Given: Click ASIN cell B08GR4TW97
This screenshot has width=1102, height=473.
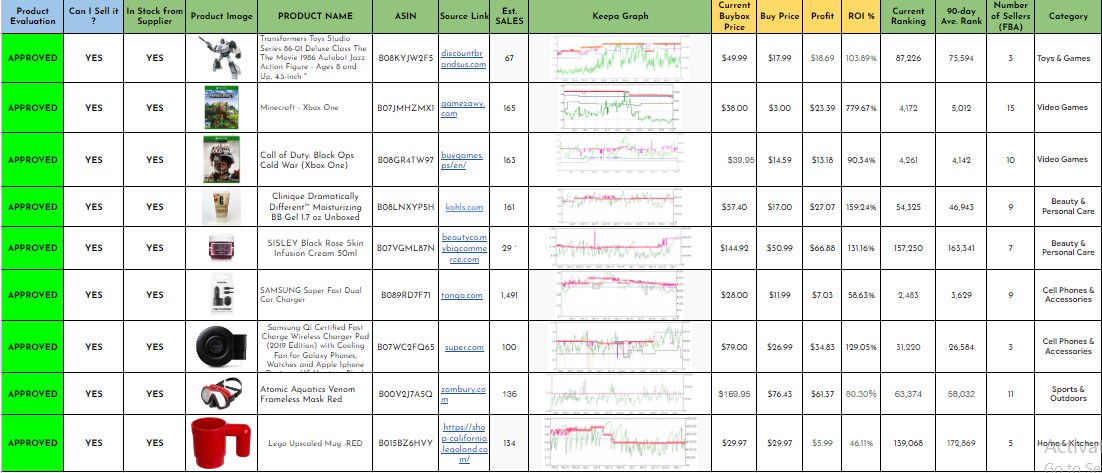Looking at the screenshot, I should coord(406,160).
